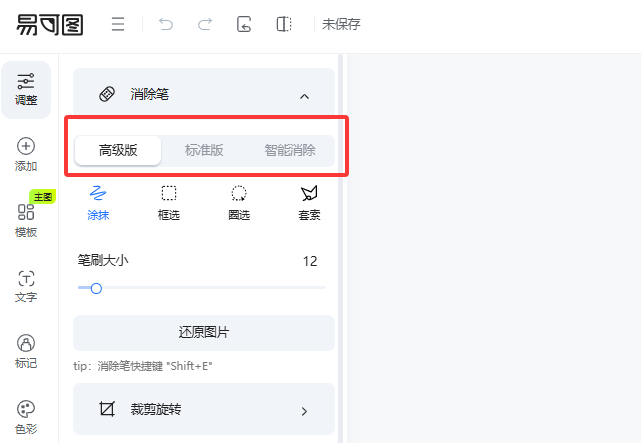This screenshot has height=443, width=641.
Task: Switch to the 智能消除 tab
Action: click(x=290, y=151)
